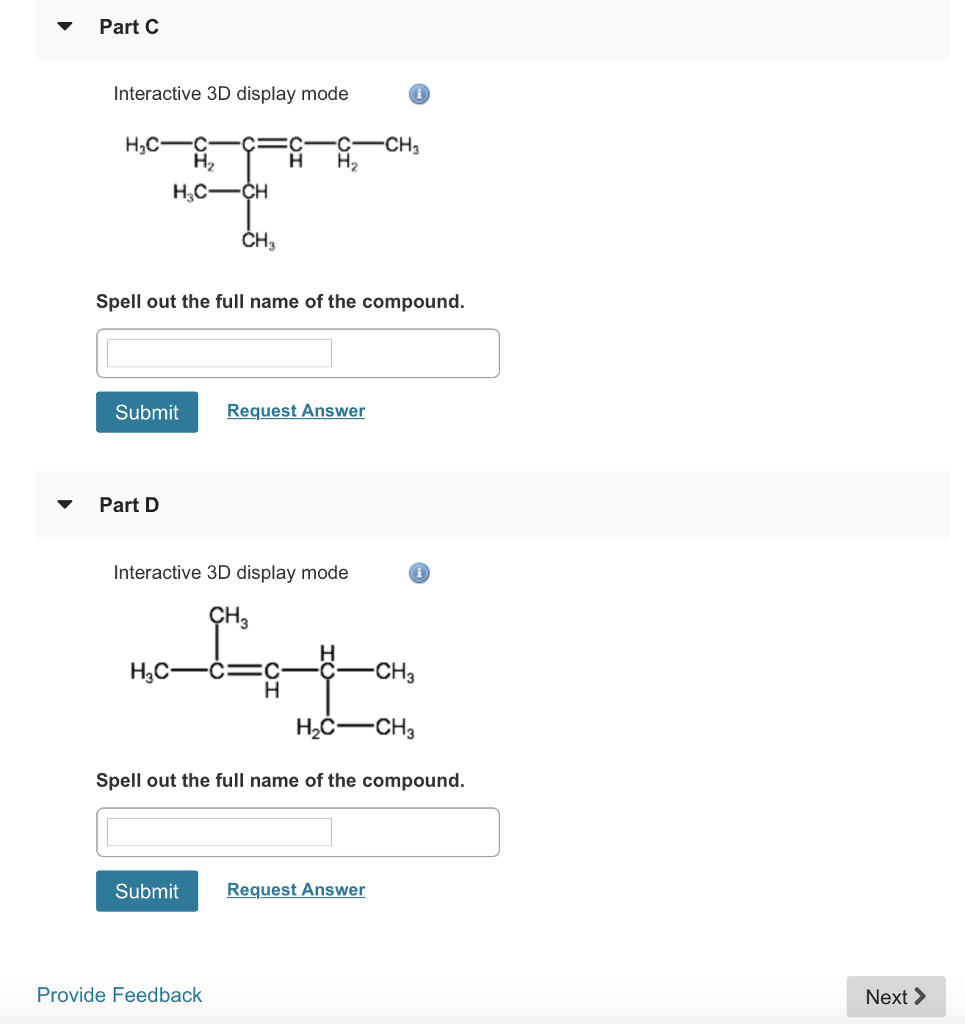Select the Interactive 3D display mode for Part C
965x1024 pixels.
(x=230, y=93)
